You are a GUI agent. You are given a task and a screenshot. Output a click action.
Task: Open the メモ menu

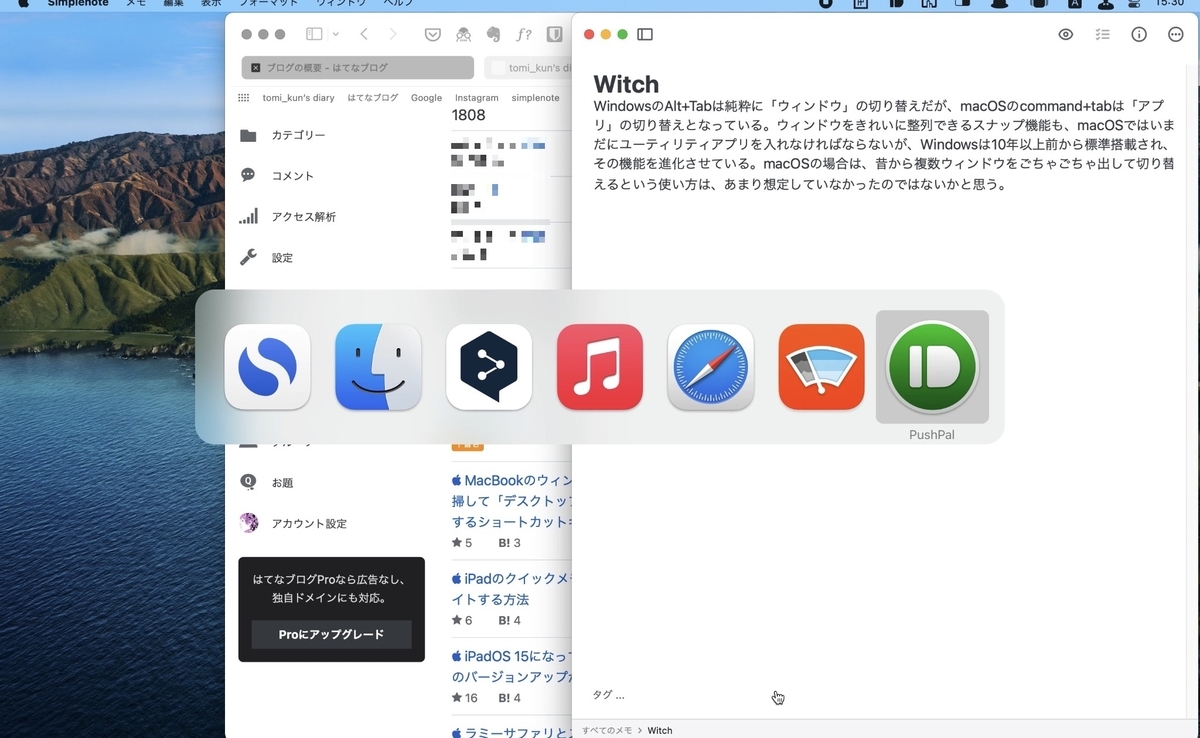click(135, 4)
